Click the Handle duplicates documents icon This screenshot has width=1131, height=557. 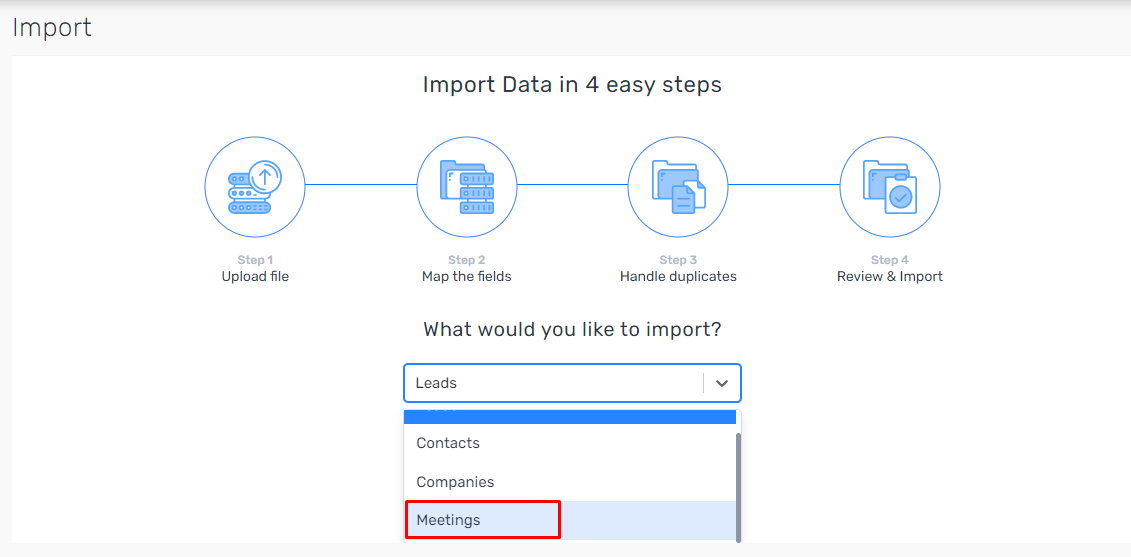pyautogui.click(x=678, y=185)
